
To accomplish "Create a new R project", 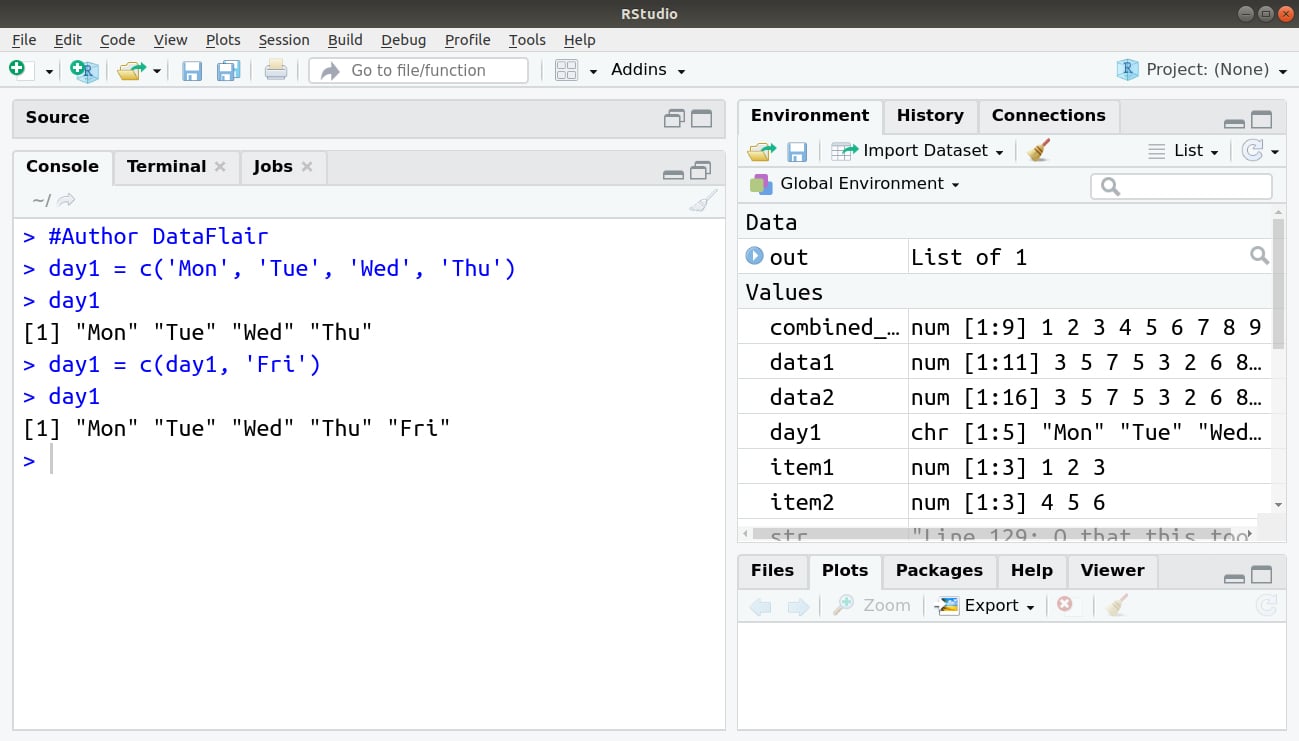I will (85, 70).
